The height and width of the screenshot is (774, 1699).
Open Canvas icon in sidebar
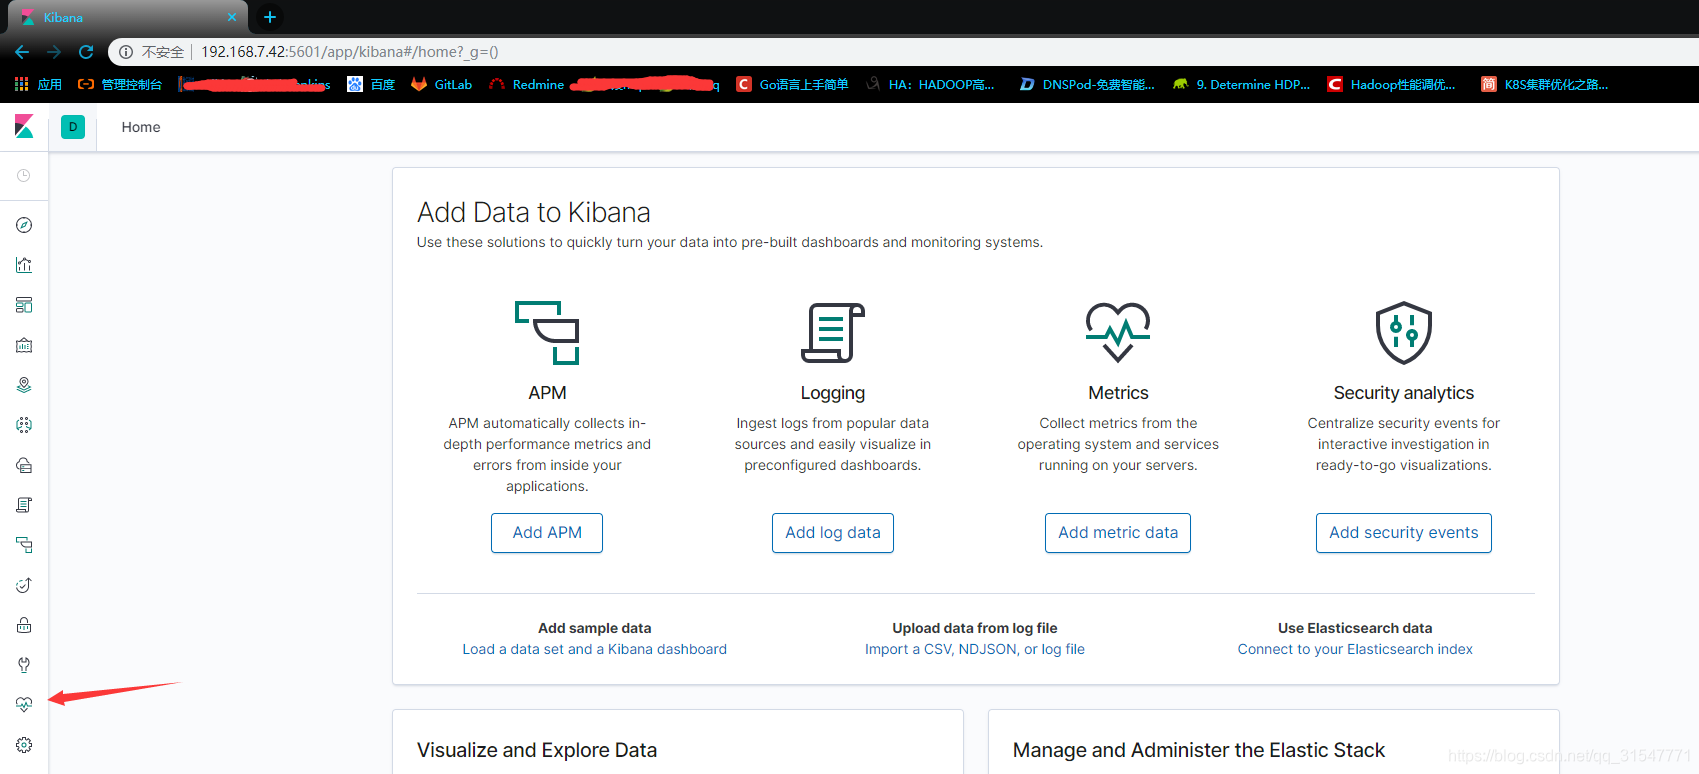pyautogui.click(x=24, y=345)
